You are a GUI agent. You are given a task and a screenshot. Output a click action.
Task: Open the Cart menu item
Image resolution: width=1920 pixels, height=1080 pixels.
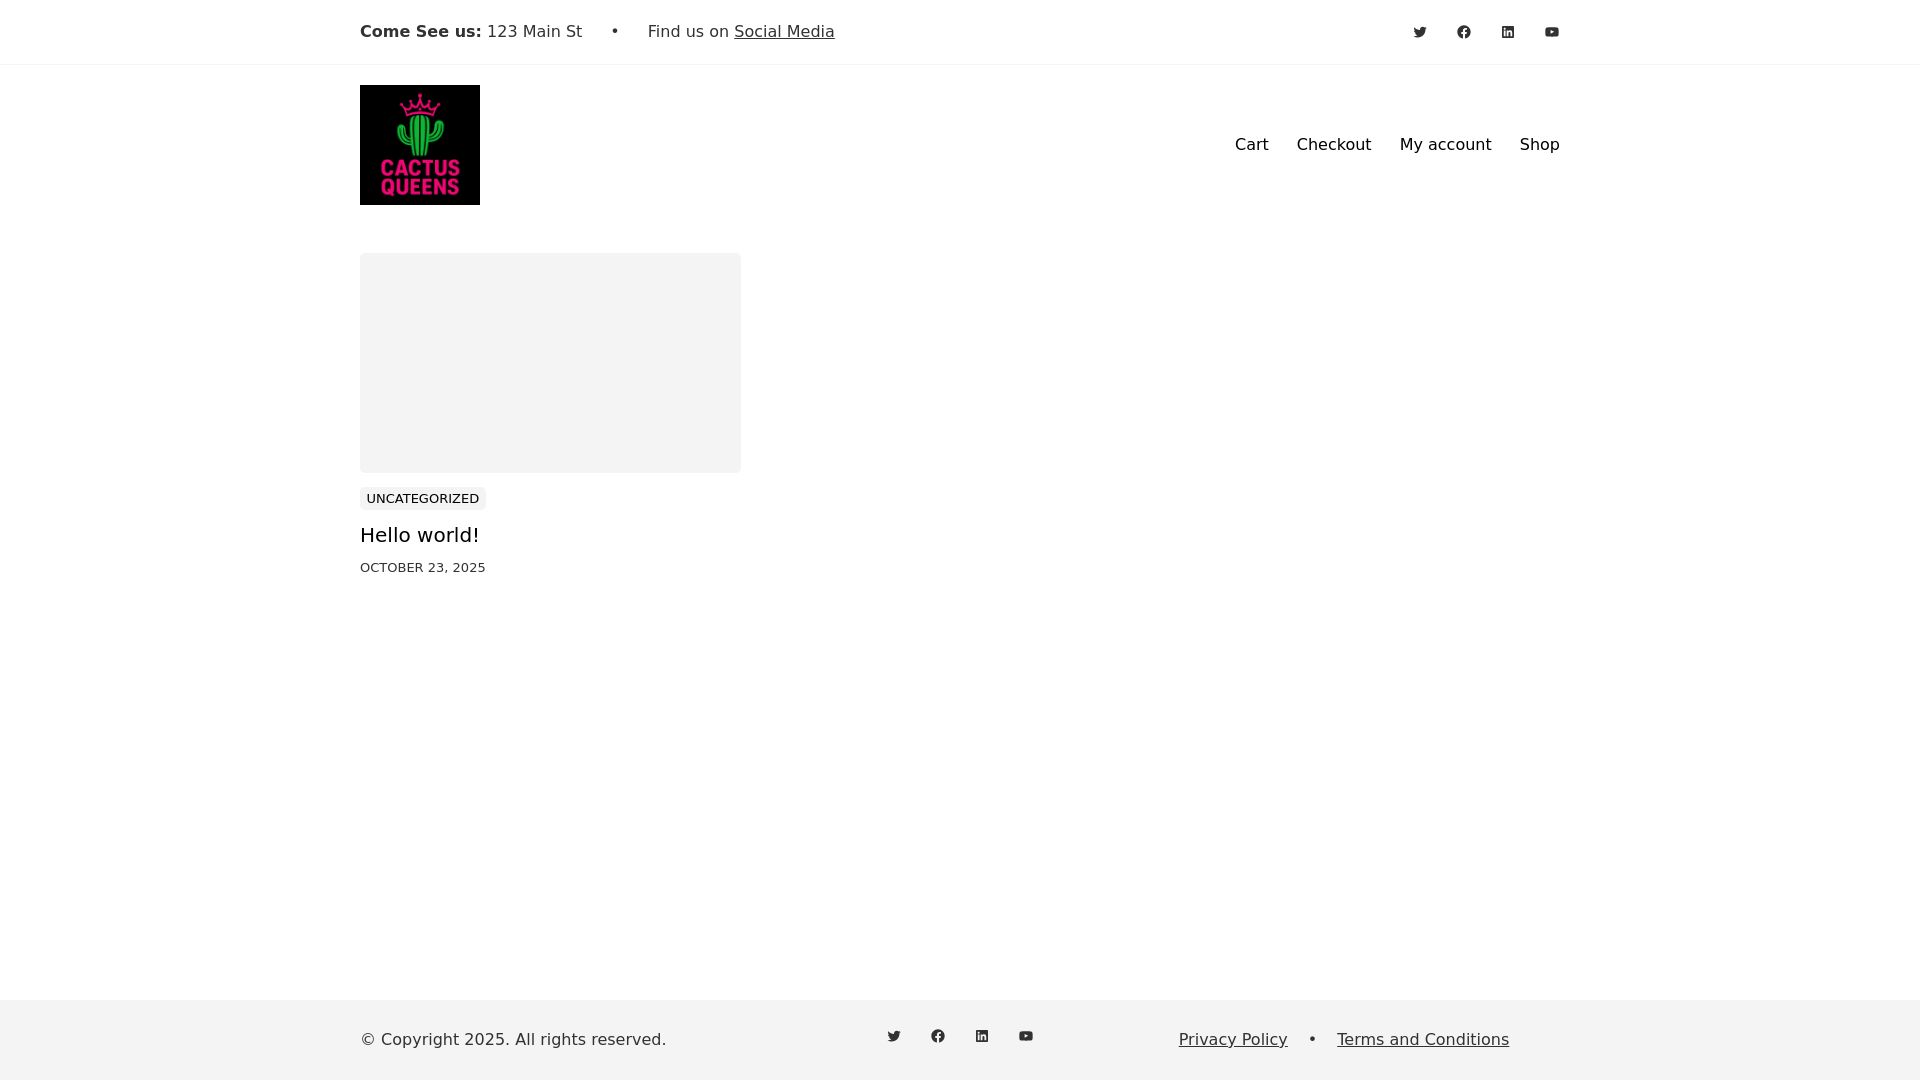point(1251,145)
